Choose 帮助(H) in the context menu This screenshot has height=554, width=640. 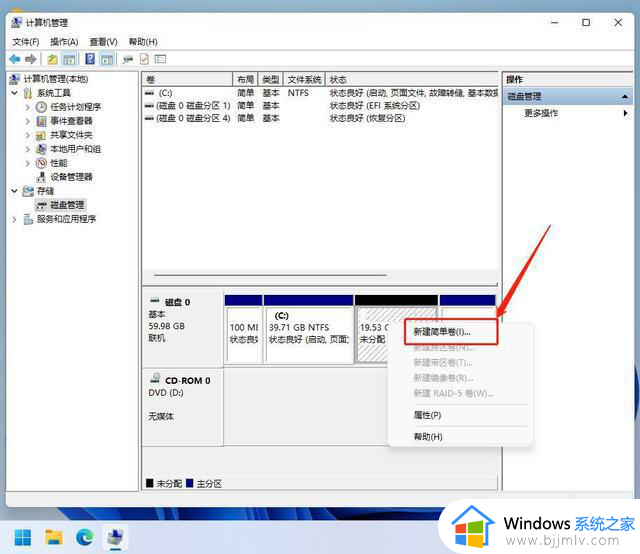pos(428,437)
